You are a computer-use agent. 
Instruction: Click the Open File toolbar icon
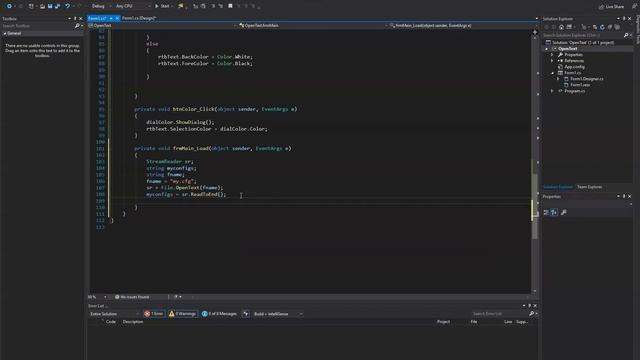click(x=42, y=6)
